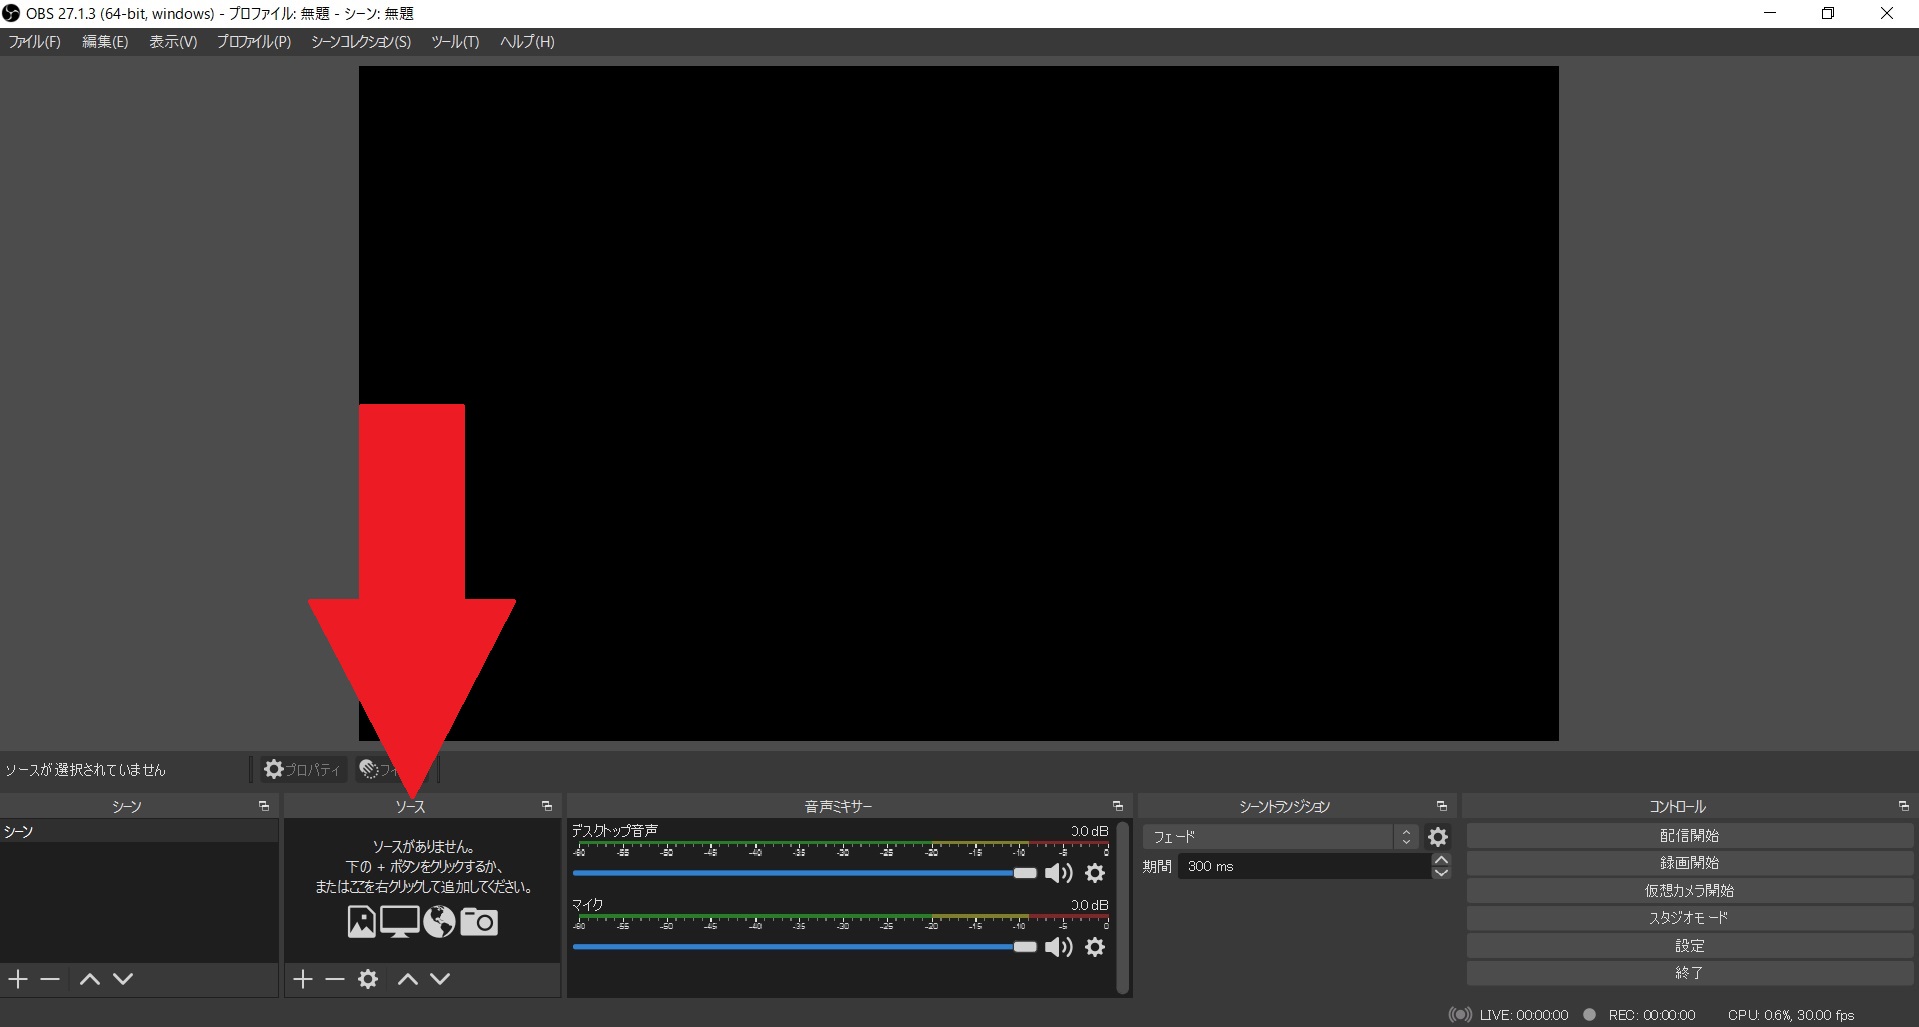
Task: Add a new scene with plus icon
Action: point(18,979)
